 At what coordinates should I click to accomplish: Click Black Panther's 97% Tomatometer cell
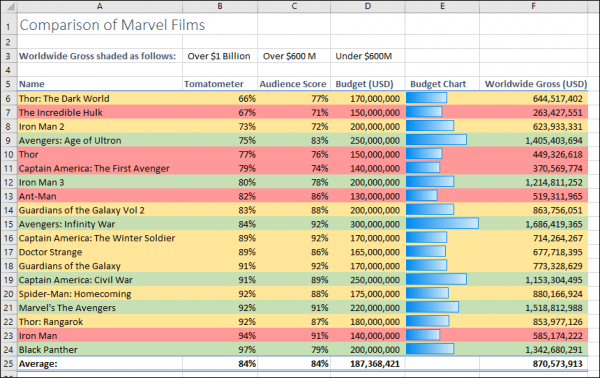(220, 350)
